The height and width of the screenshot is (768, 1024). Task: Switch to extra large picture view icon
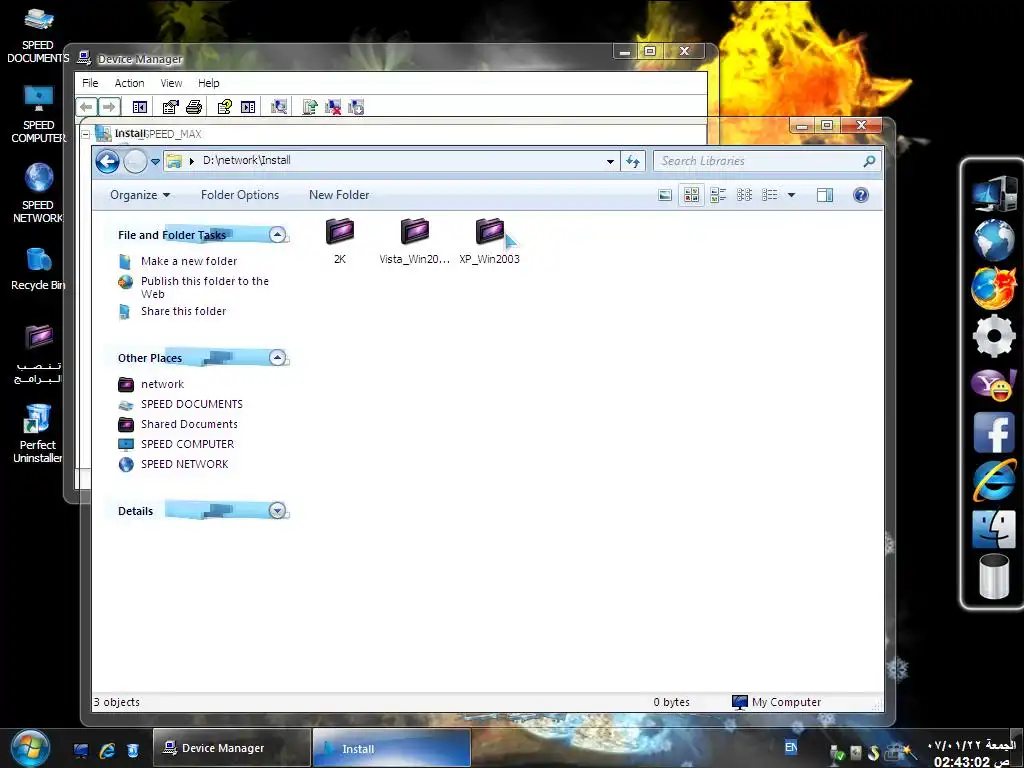pos(665,195)
